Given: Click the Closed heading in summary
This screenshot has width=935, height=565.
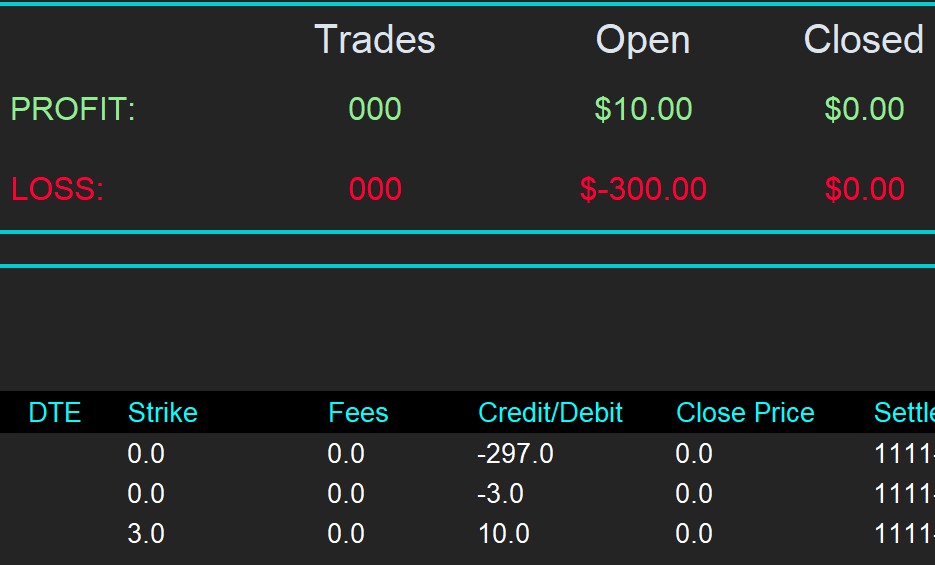Looking at the screenshot, I should [863, 40].
